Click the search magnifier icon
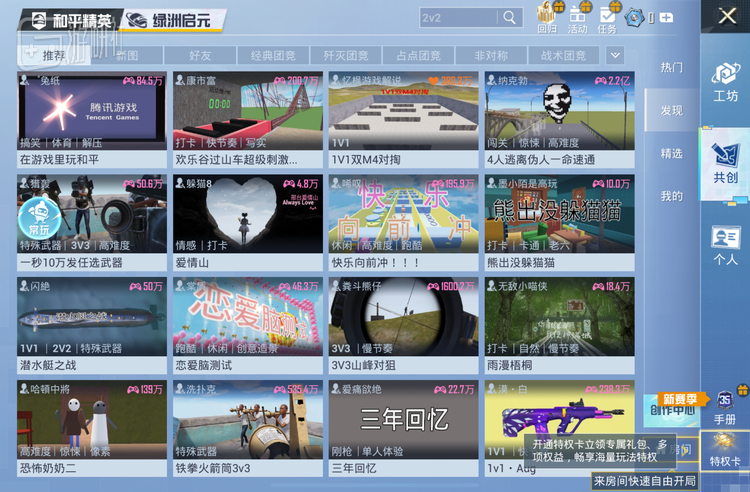The image size is (750, 492). (x=510, y=18)
